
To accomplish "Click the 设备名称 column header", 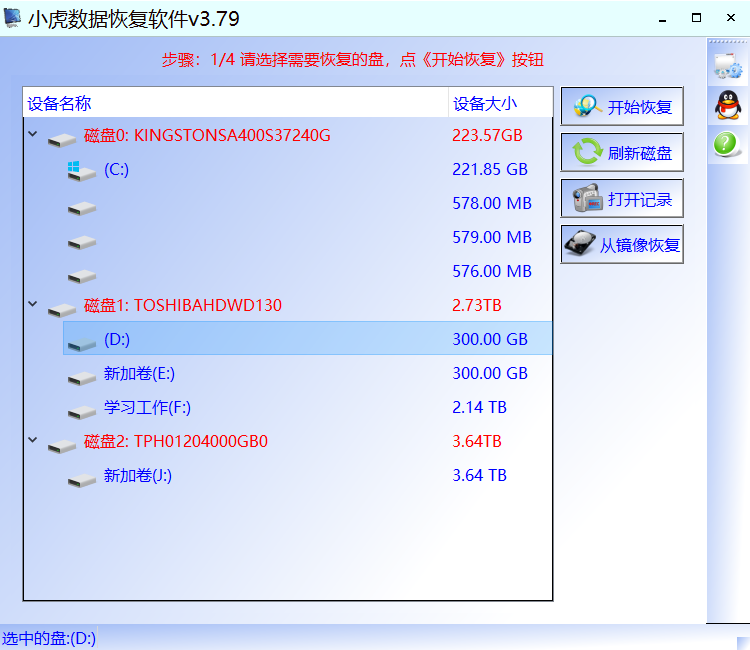I will click(x=235, y=103).
